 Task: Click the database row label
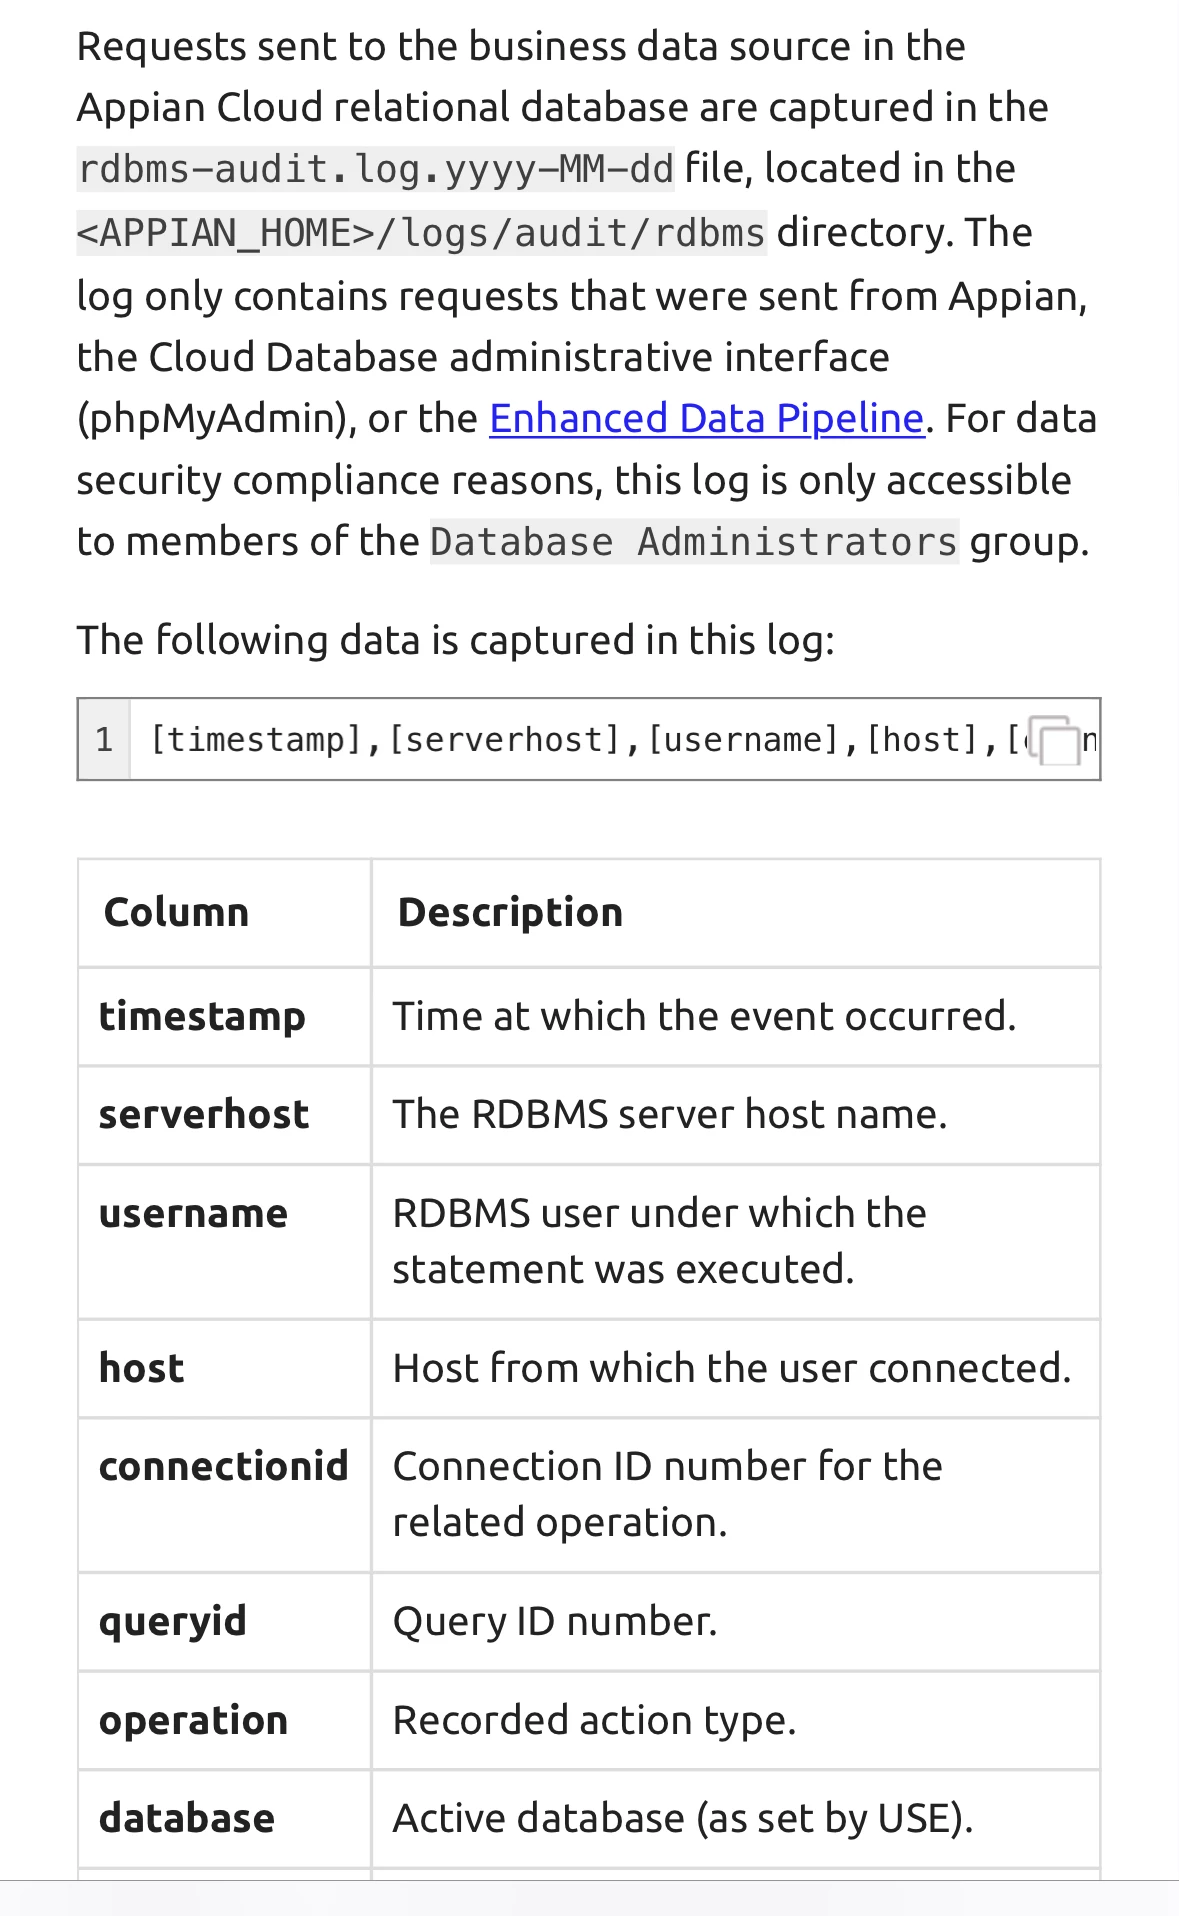point(186,1818)
